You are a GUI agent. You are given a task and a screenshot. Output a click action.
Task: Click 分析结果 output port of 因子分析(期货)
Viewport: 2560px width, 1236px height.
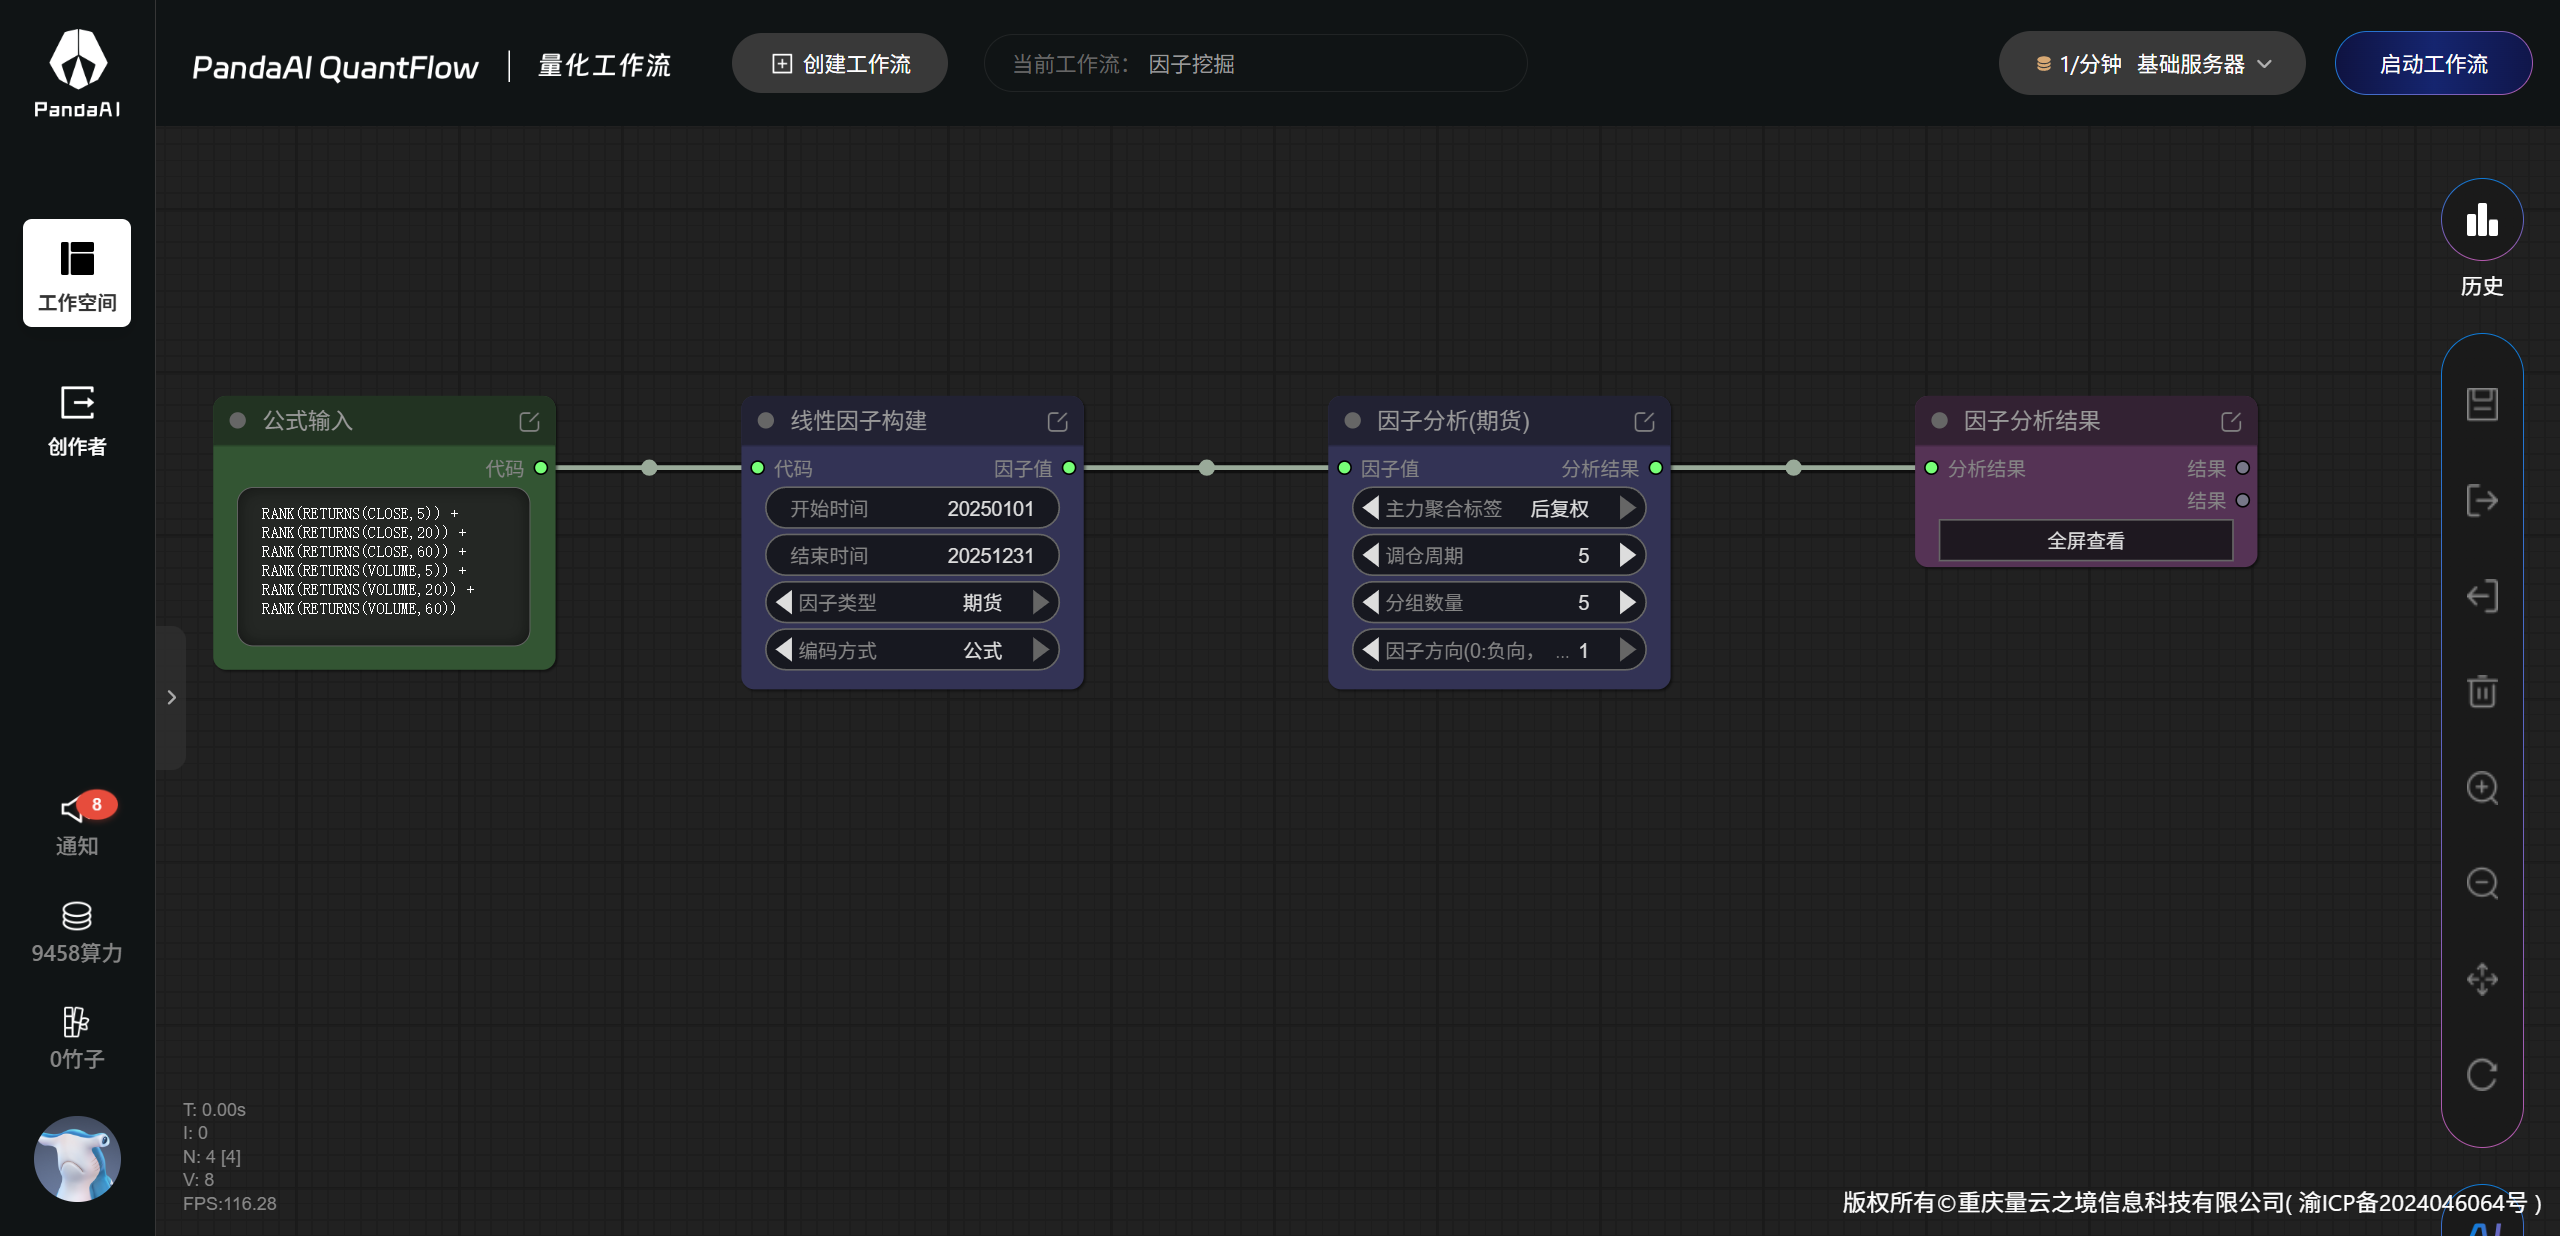[x=1656, y=468]
